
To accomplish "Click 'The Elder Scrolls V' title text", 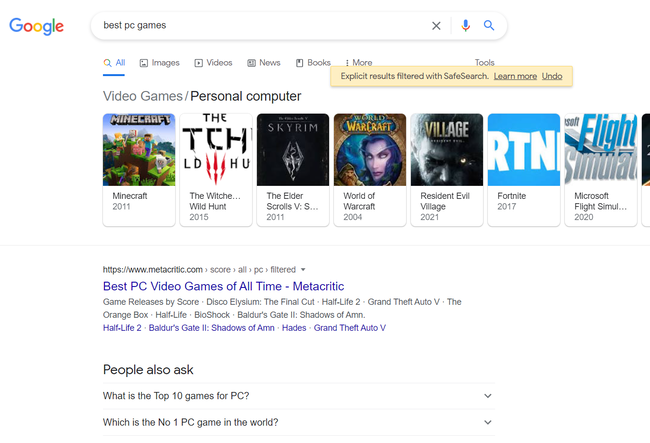I will click(x=292, y=201).
